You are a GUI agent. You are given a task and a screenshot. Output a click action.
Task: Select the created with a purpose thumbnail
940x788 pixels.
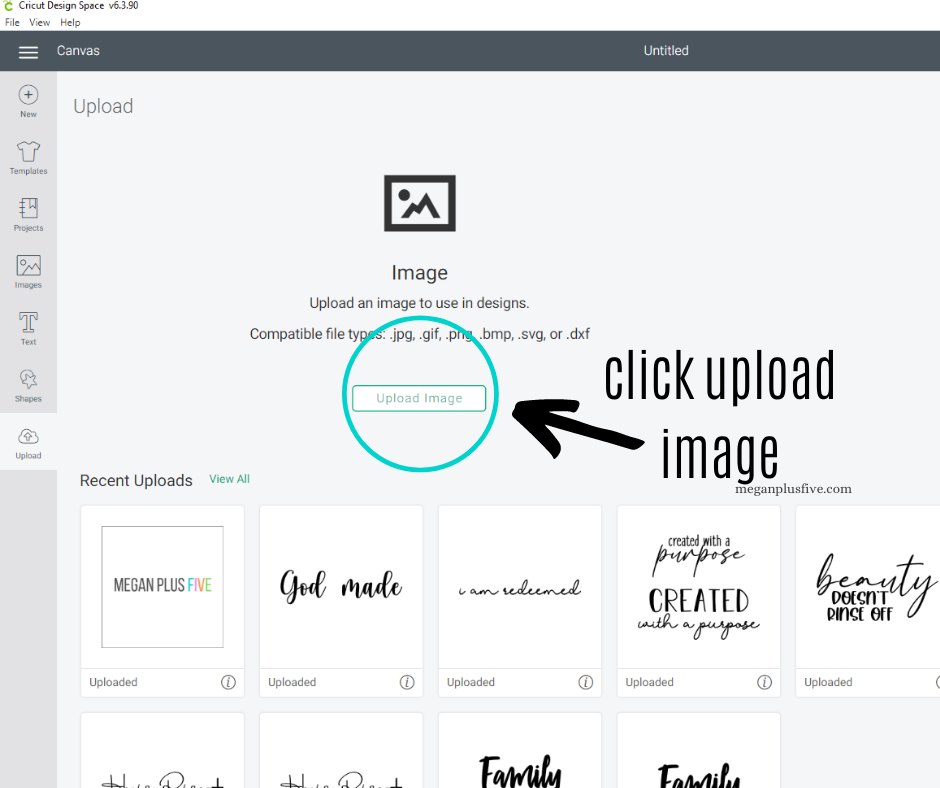click(x=698, y=587)
